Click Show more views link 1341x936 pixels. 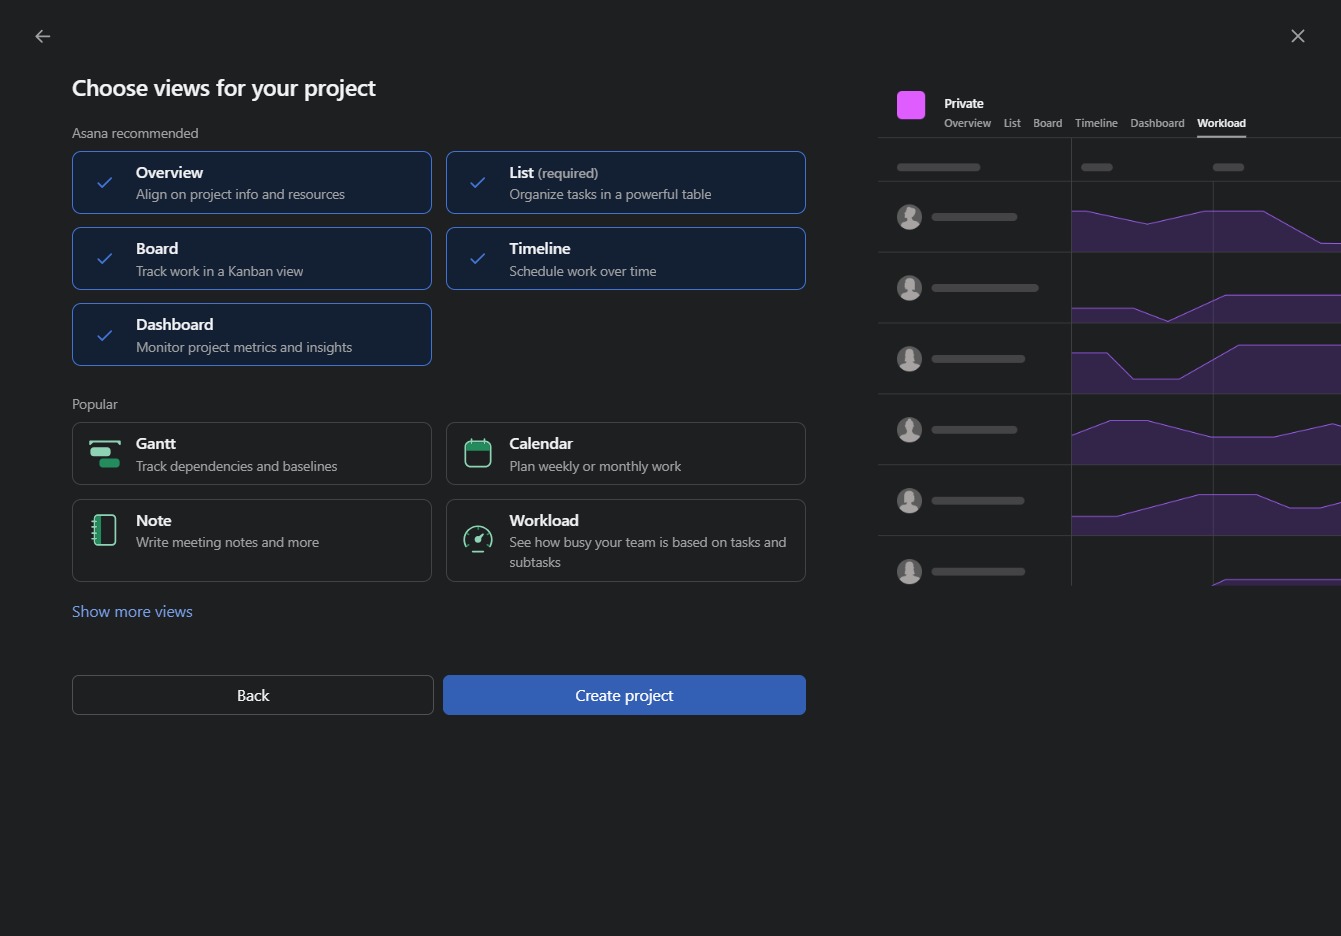tap(132, 611)
